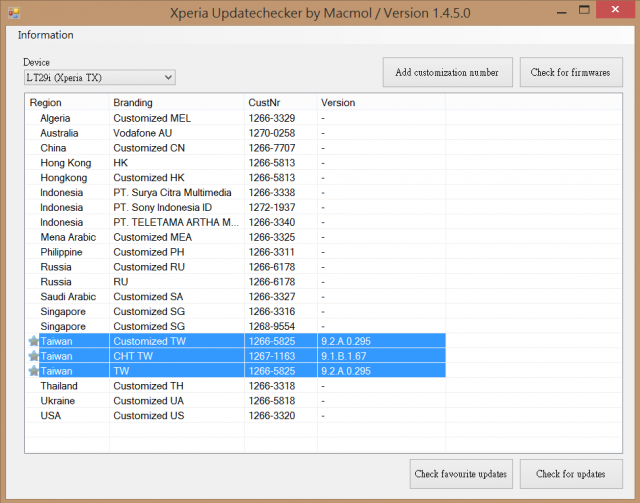Click Check favourite updates button
640x503 pixels.
pos(461,474)
